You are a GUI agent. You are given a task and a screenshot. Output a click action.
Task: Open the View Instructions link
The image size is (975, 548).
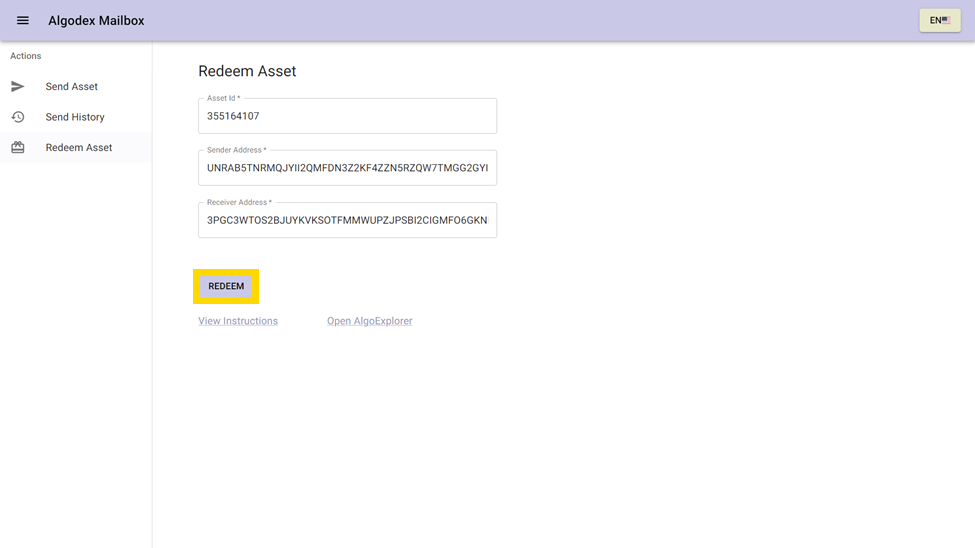tap(238, 321)
